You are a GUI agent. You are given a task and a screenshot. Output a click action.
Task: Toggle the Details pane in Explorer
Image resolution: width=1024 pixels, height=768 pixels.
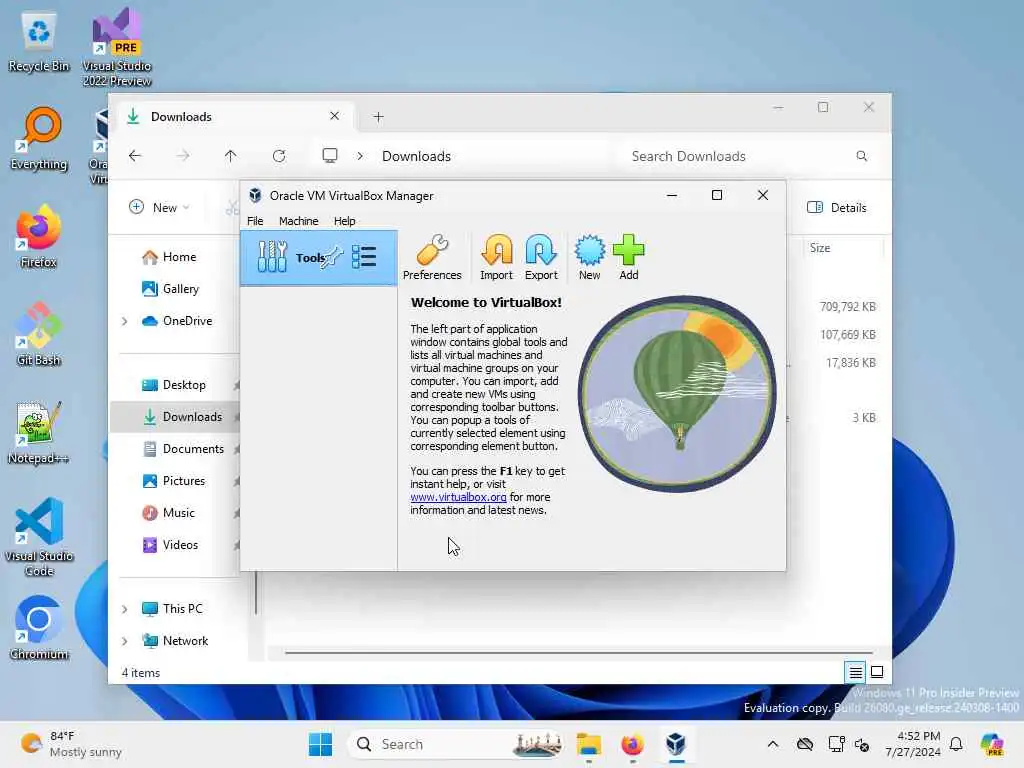click(x=837, y=207)
